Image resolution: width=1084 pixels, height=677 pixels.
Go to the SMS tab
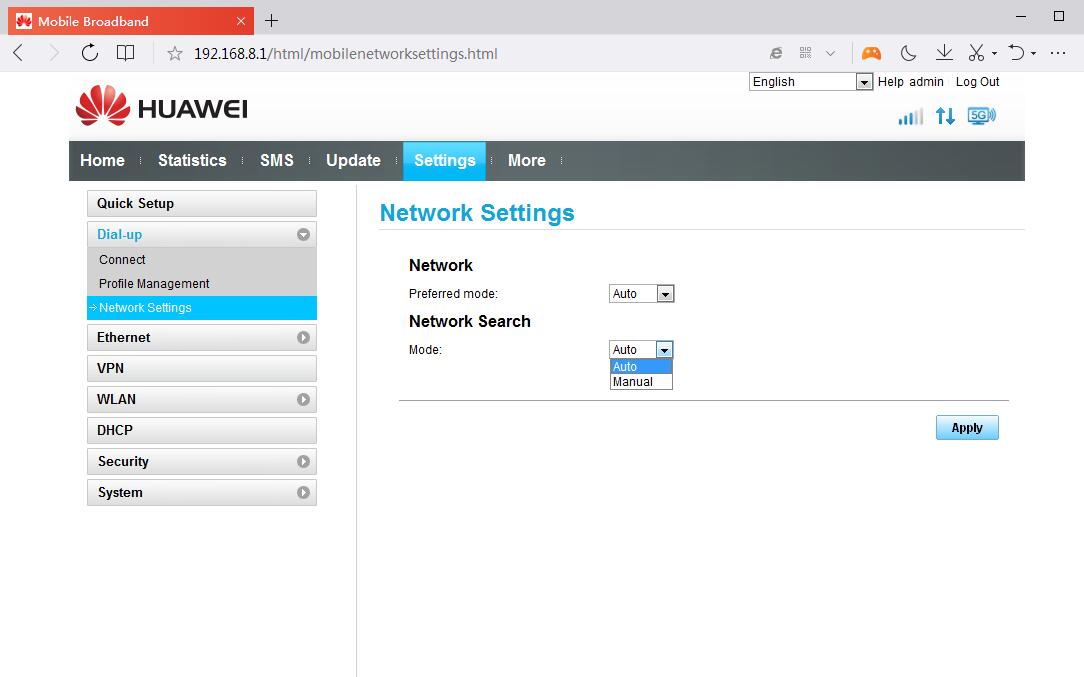277,160
